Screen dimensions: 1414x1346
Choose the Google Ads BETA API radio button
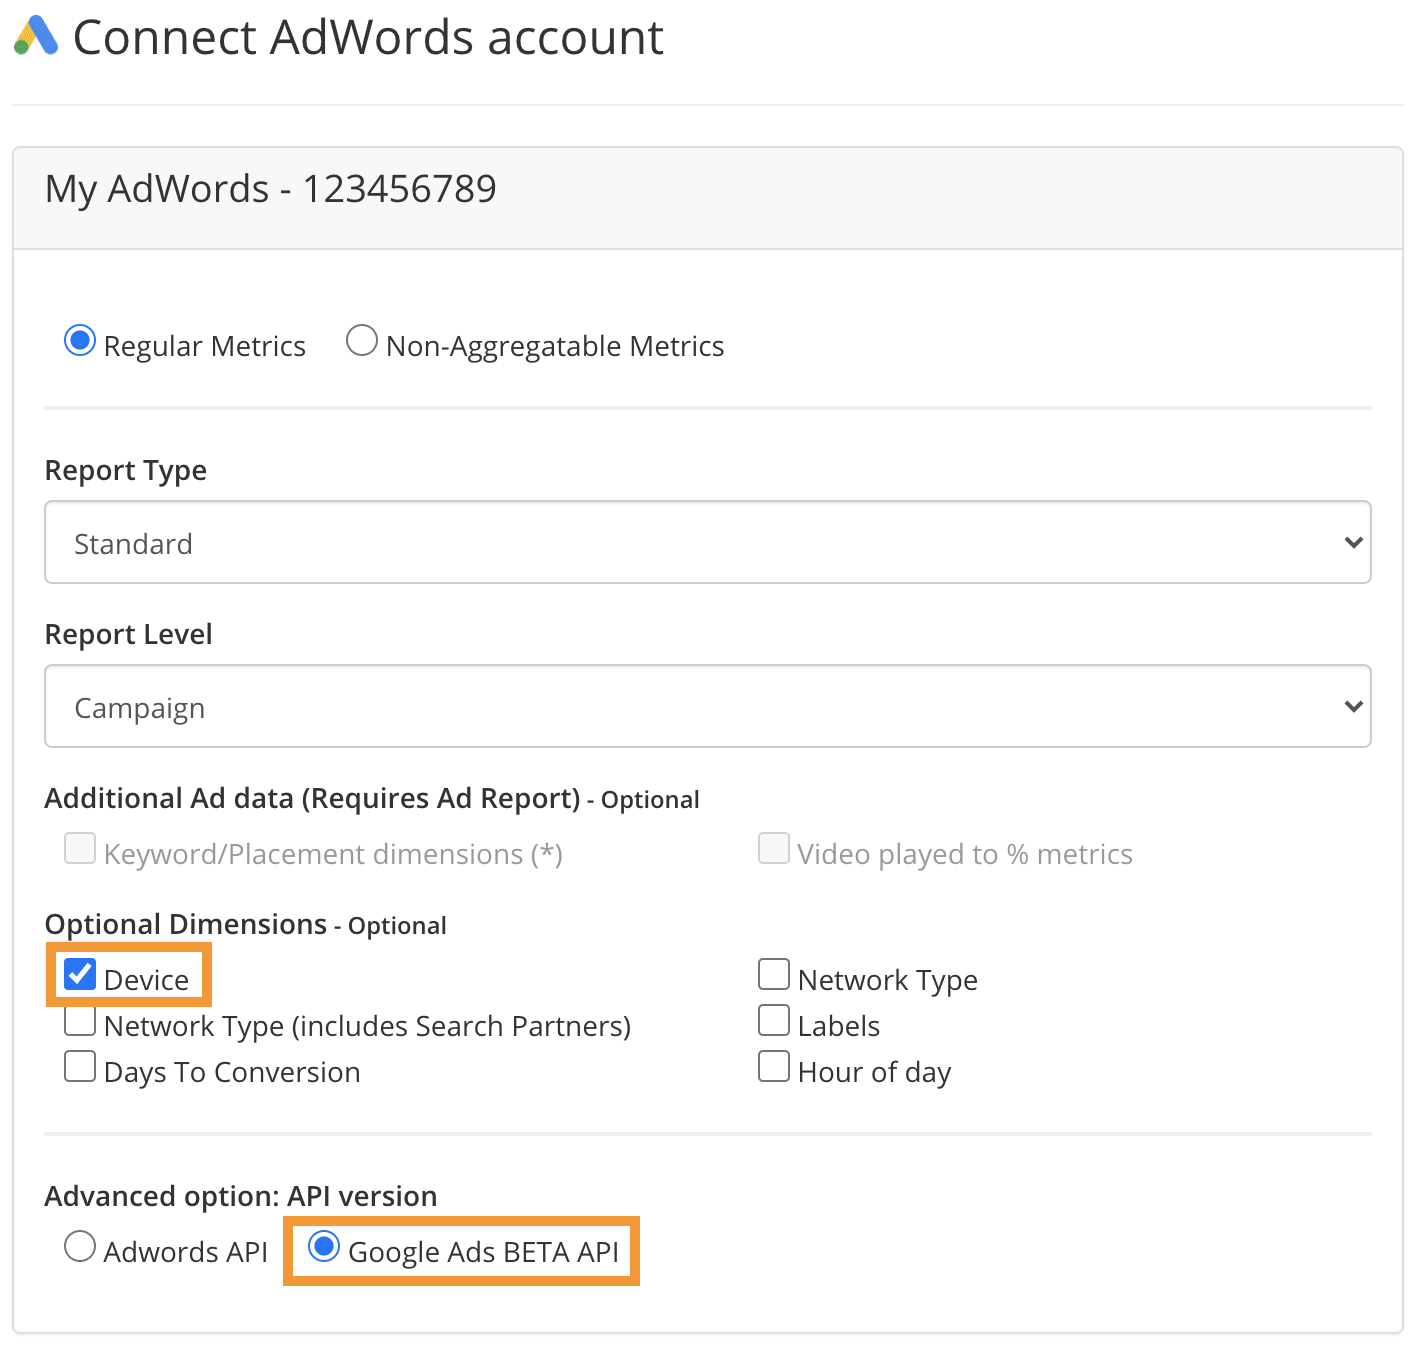coord(324,1247)
